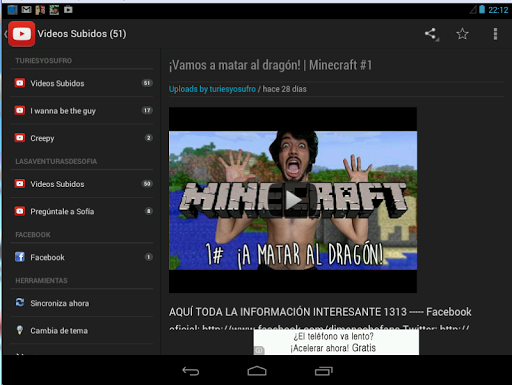Select the I wanna be the guy playlist

82,111
